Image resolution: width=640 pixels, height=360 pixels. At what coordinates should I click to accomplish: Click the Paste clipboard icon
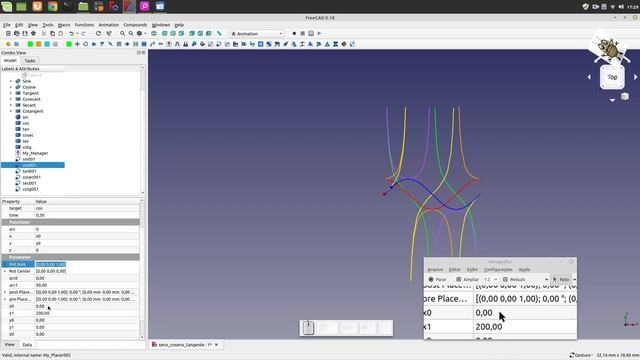click(61, 33)
